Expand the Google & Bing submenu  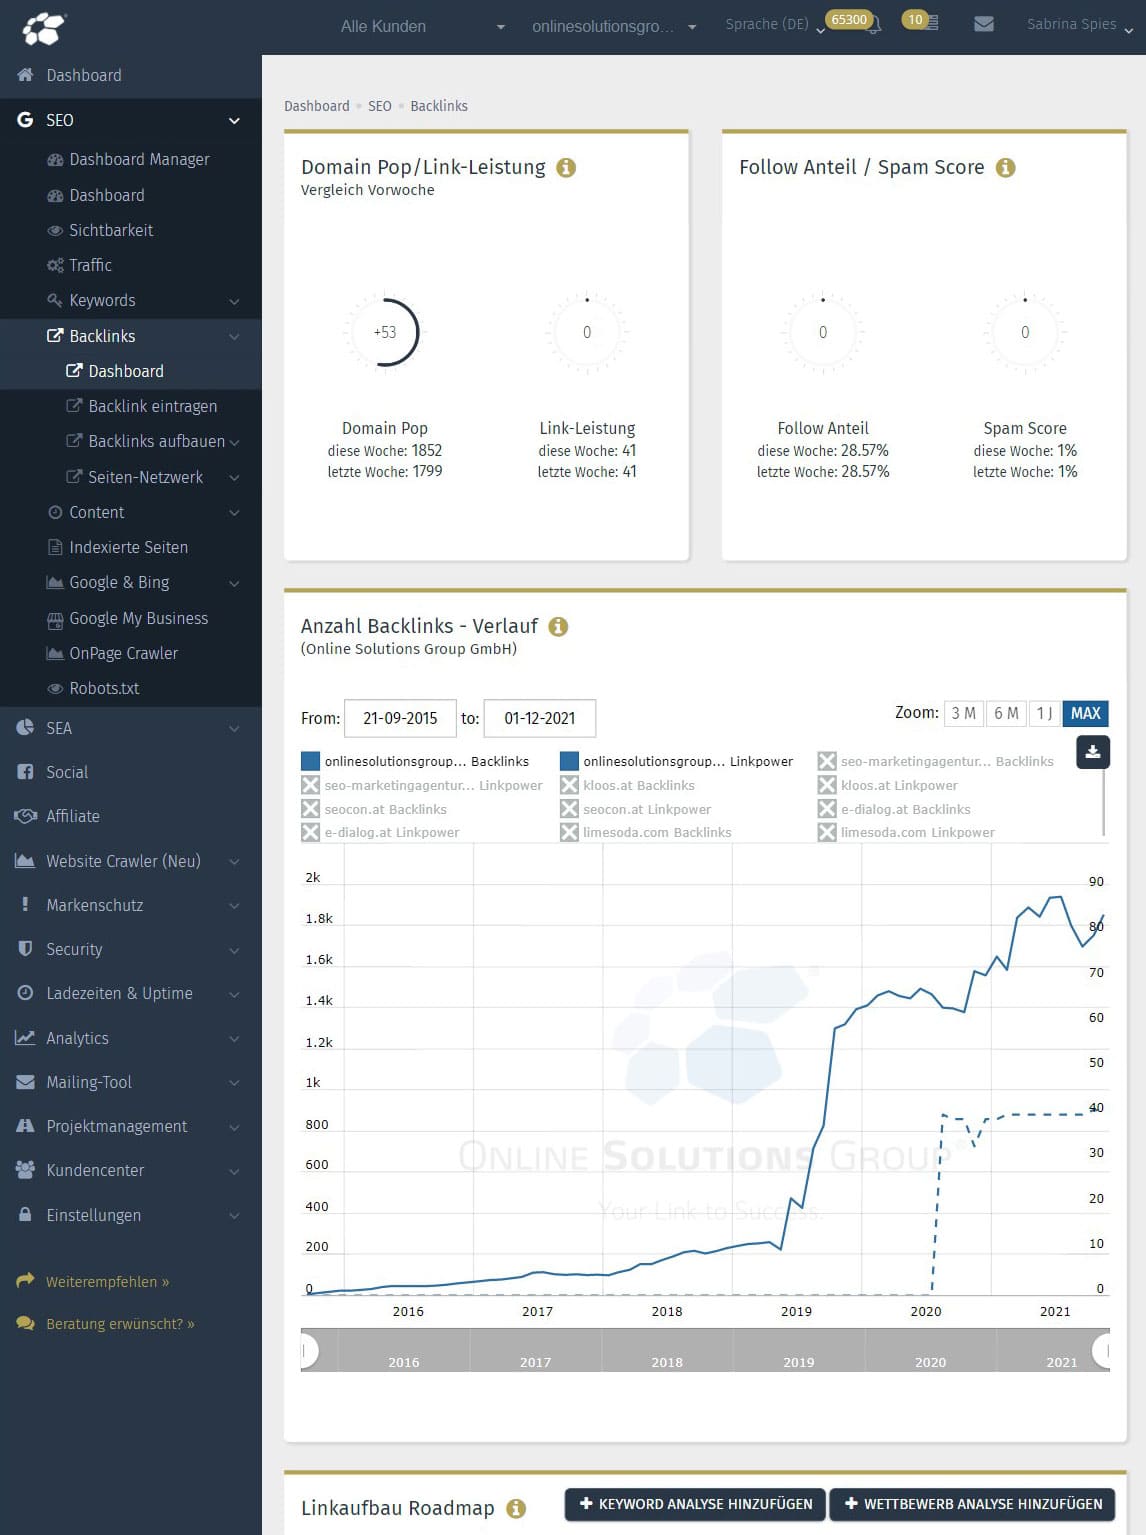click(x=234, y=583)
